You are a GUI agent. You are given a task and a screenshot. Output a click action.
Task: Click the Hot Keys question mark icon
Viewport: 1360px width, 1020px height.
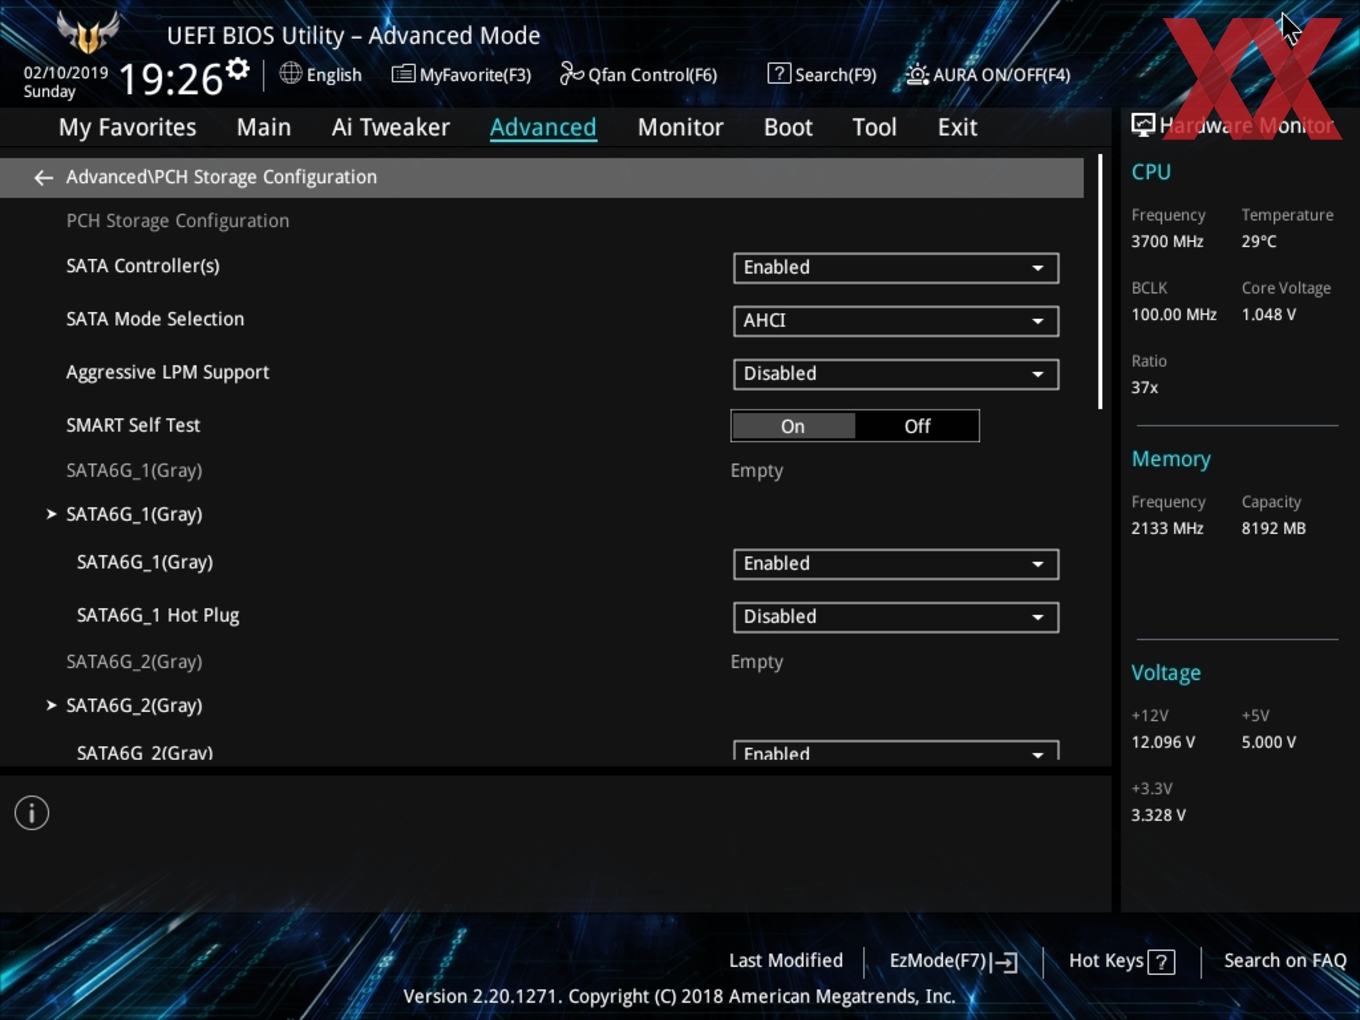pyautogui.click(x=1161, y=961)
